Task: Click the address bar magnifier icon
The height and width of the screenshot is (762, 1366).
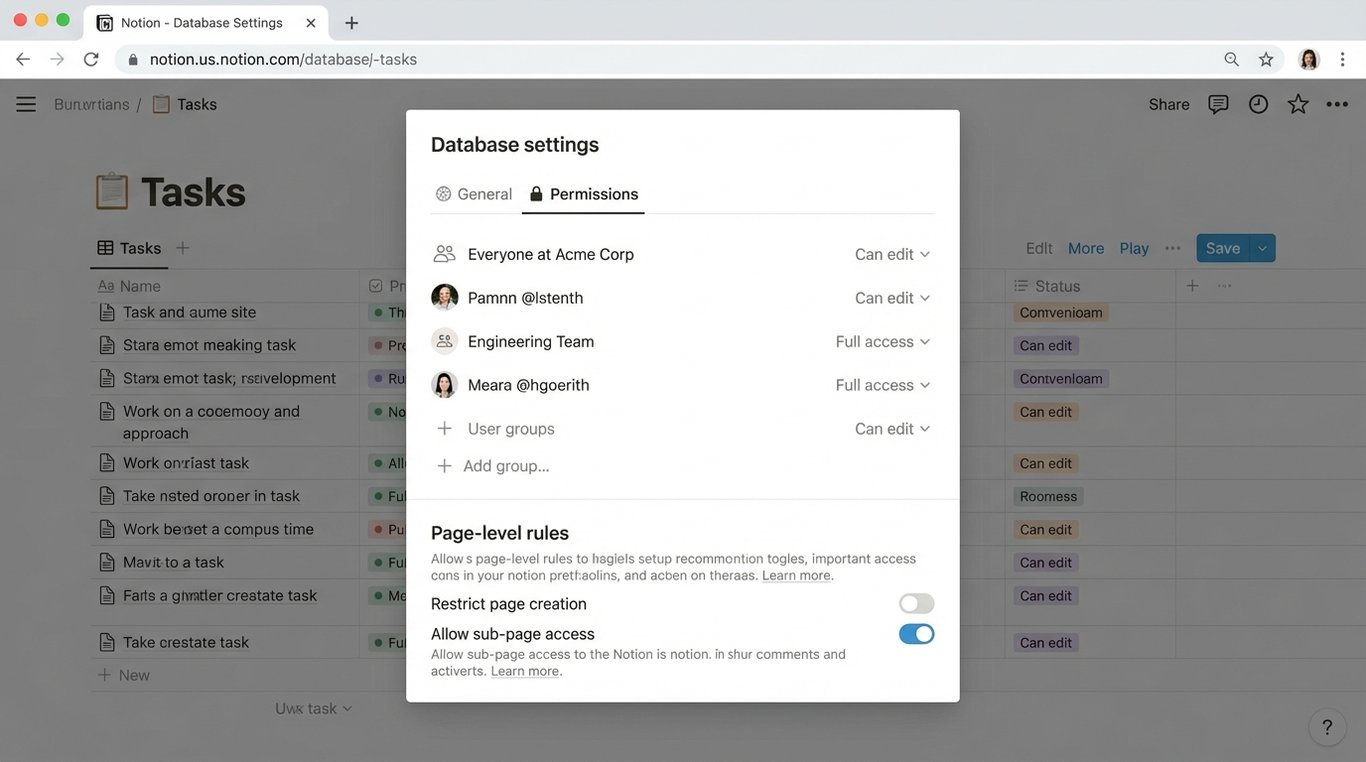Action: (1232, 59)
